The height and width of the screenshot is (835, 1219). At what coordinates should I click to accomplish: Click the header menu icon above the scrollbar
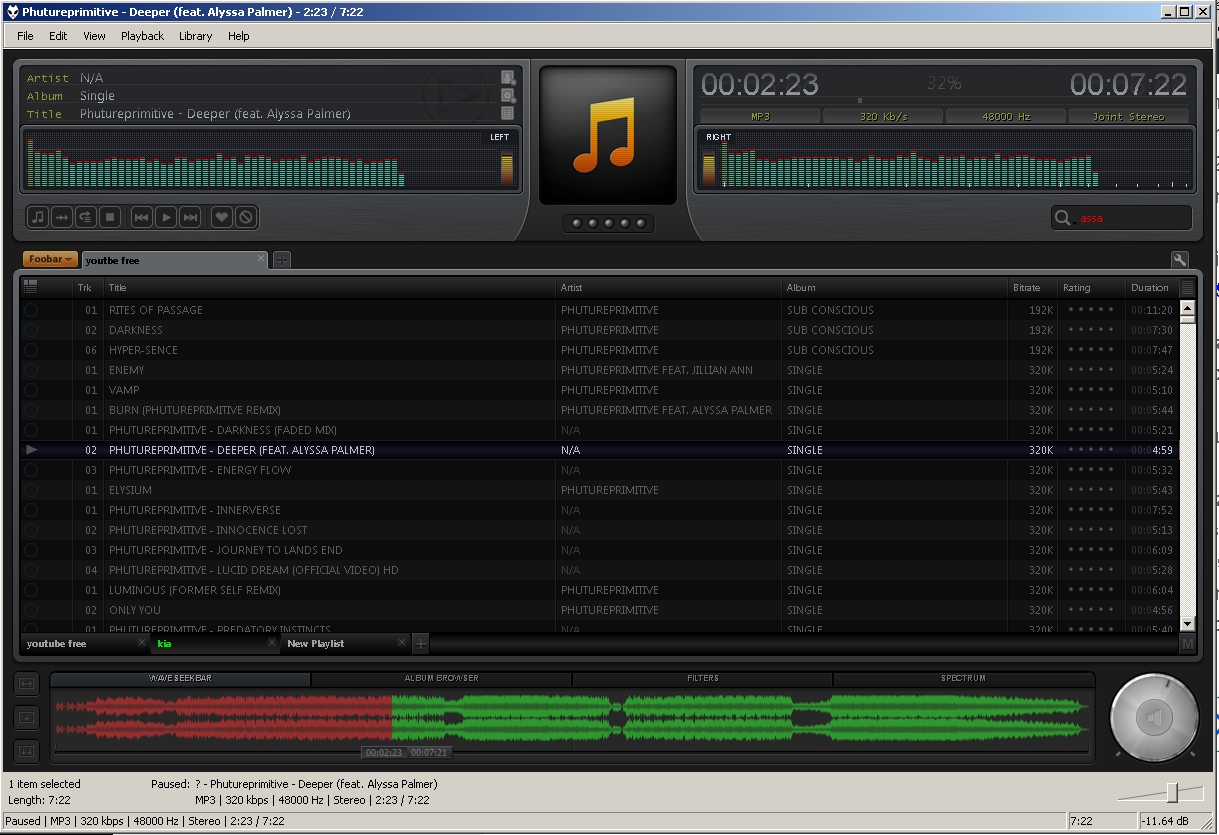pyautogui.click(x=1187, y=287)
